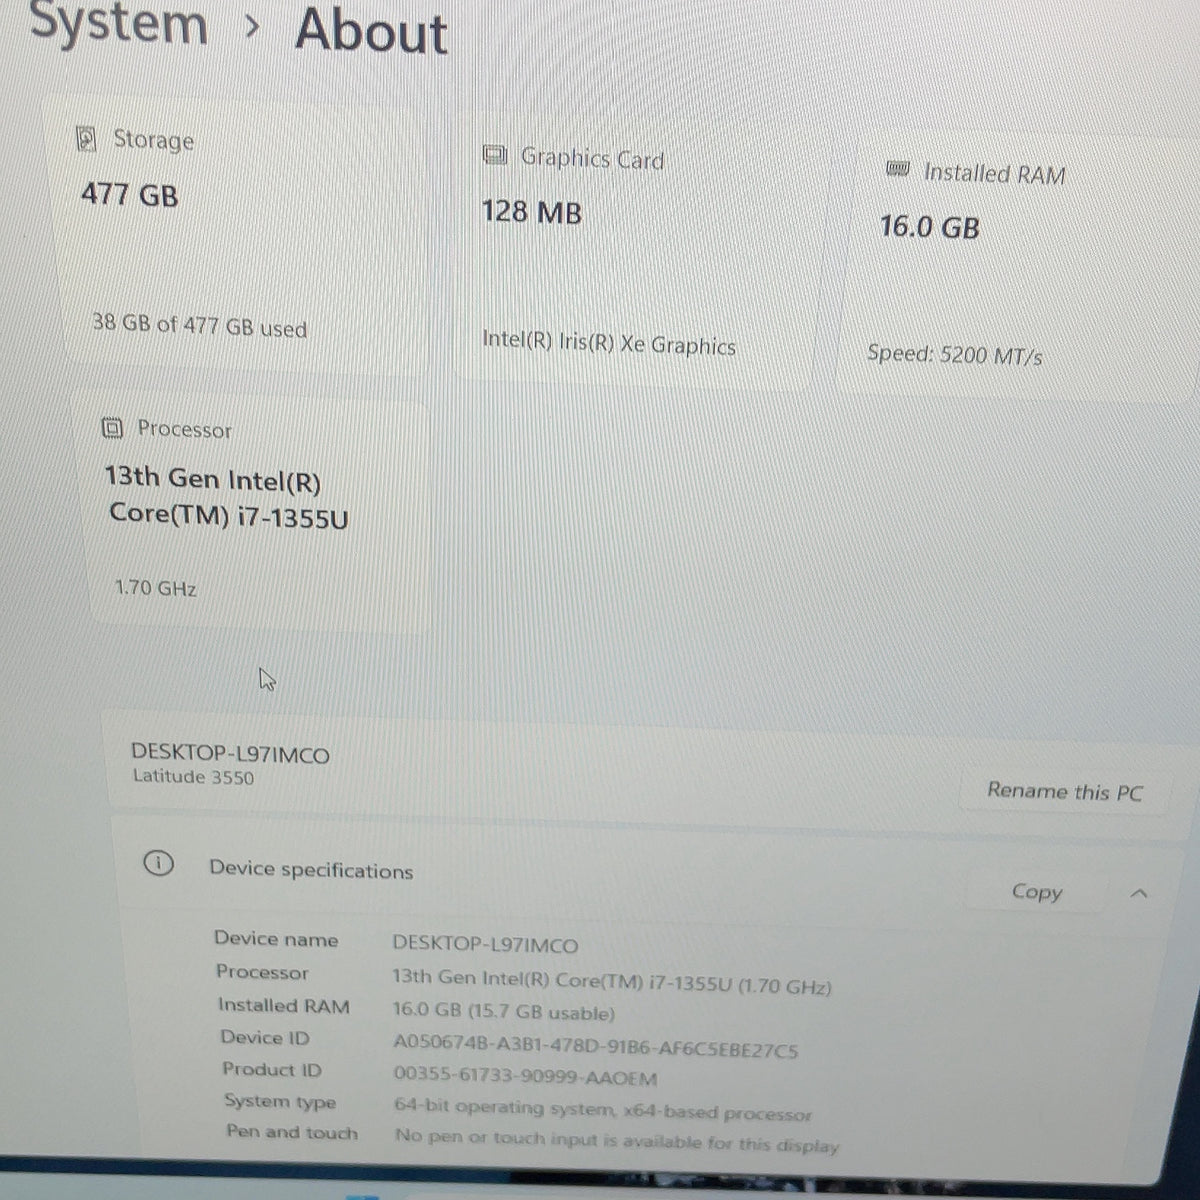Select the DESKTOP-L97IMCO PC name heading
Viewport: 1200px width, 1200px height.
(x=230, y=754)
